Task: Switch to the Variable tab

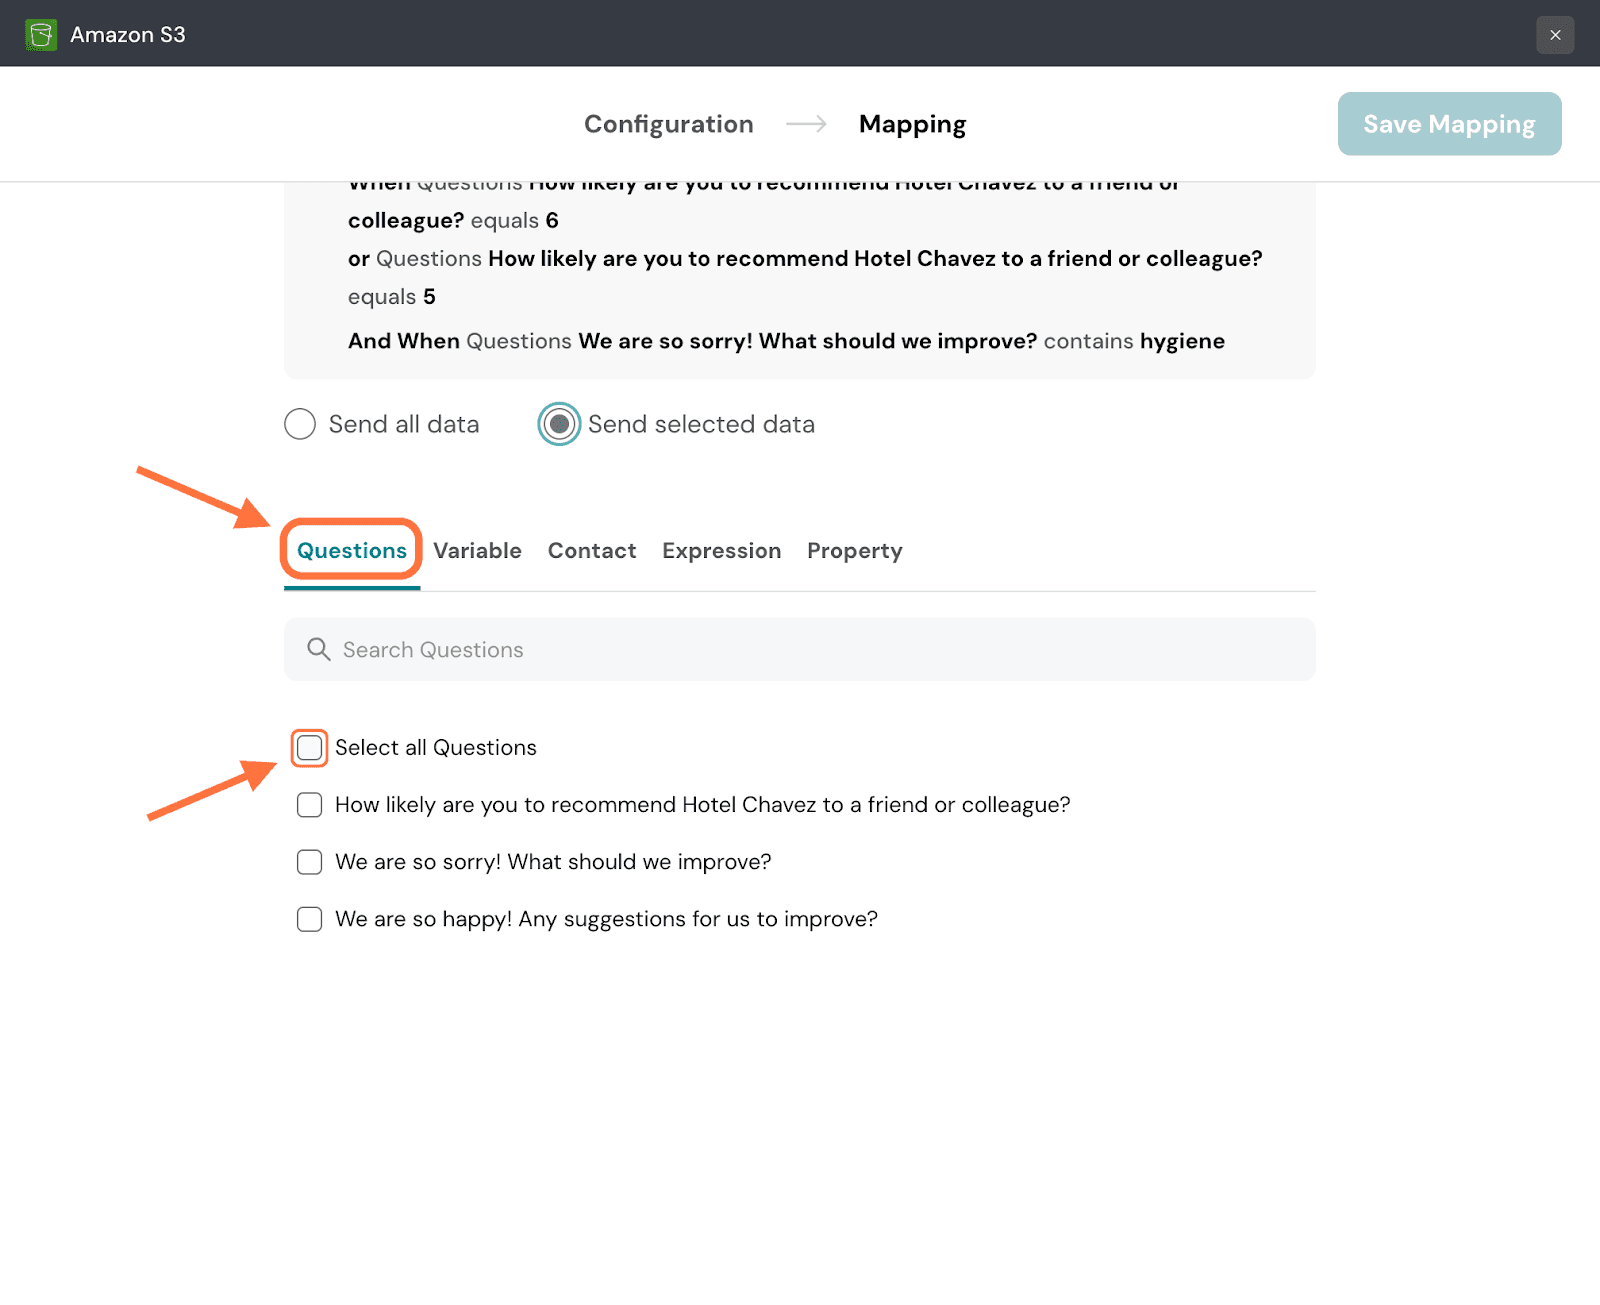Action: click(477, 551)
